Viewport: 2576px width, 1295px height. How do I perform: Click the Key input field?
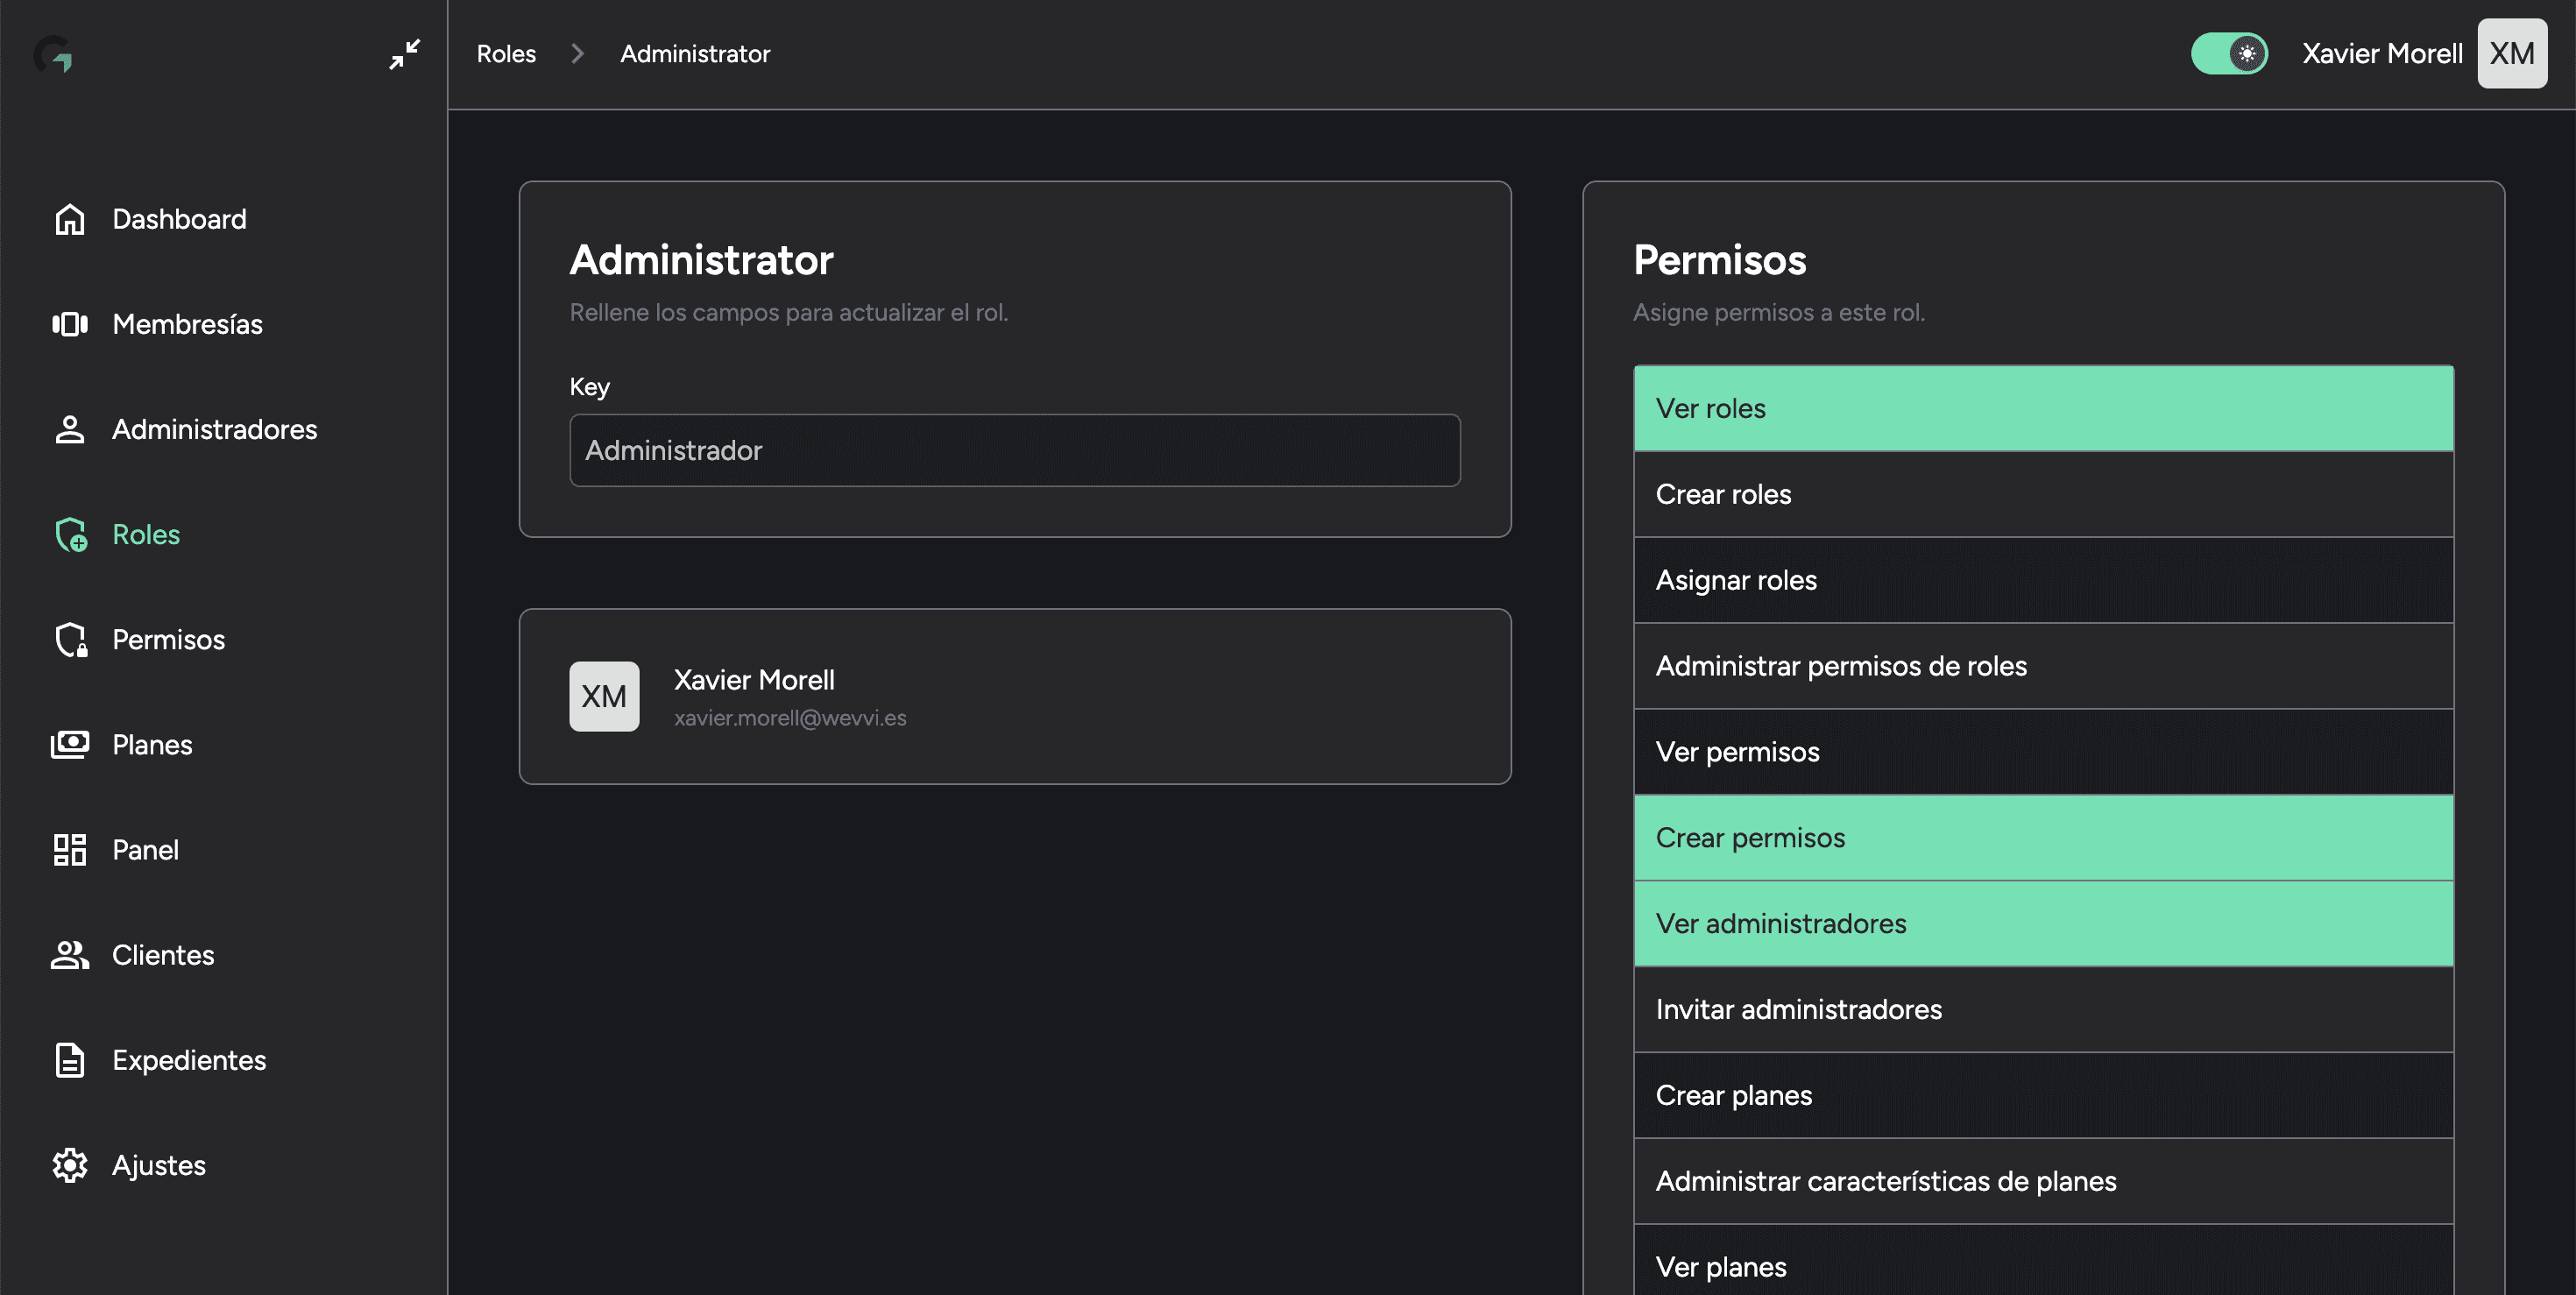point(1014,450)
